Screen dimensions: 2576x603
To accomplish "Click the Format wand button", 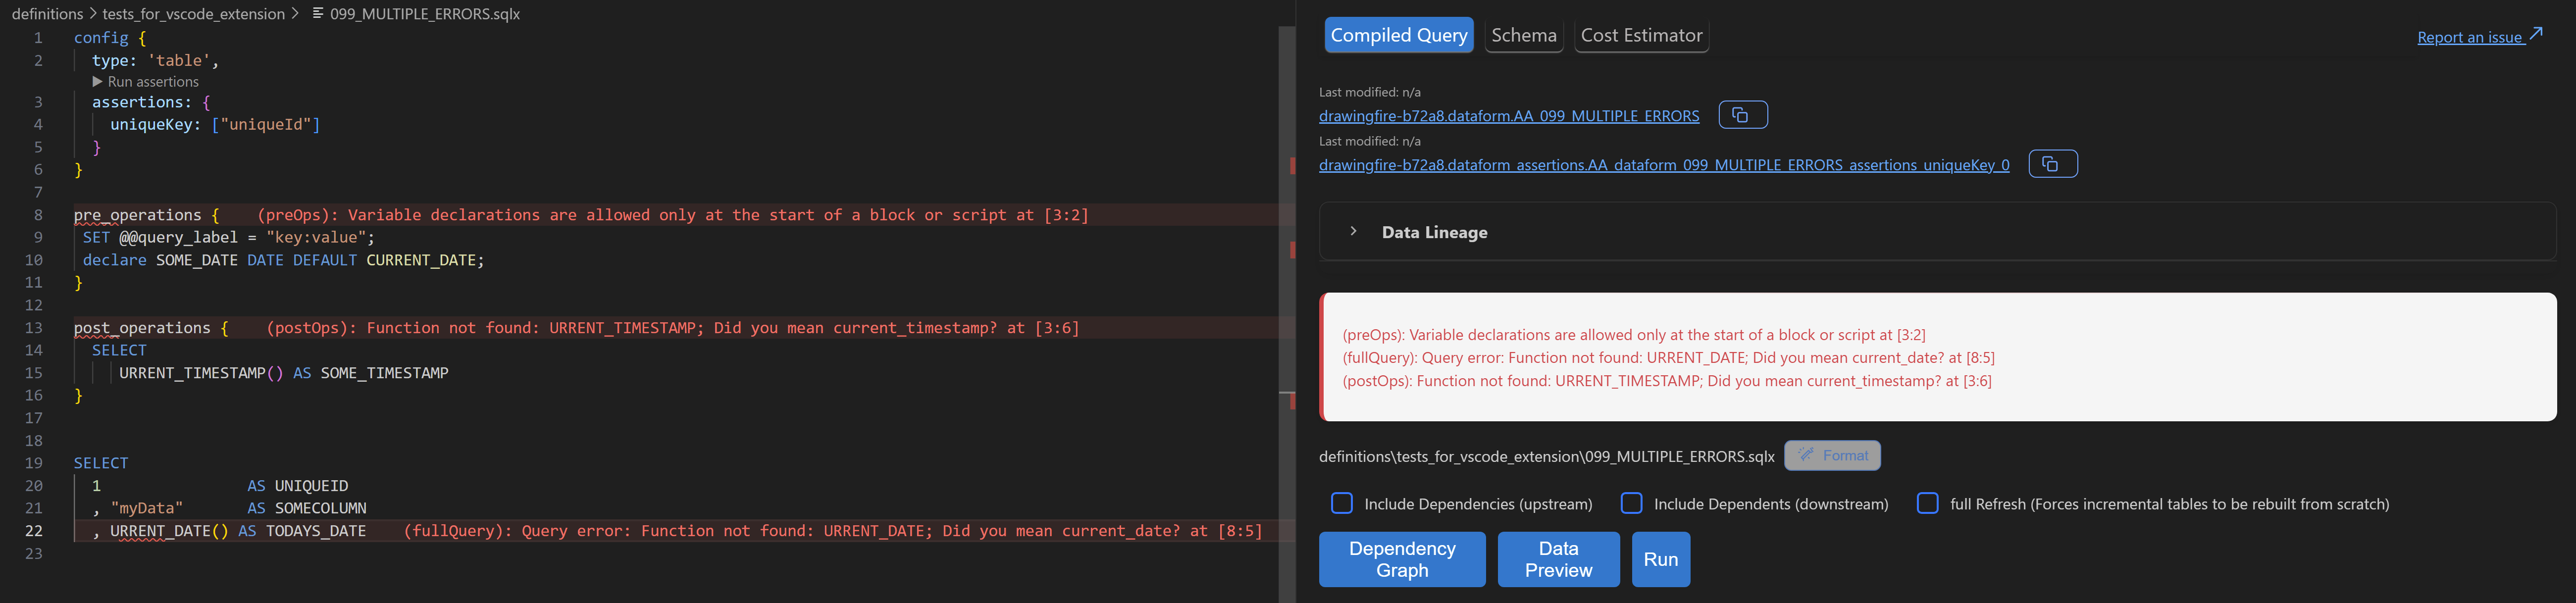I will (x=1832, y=456).
